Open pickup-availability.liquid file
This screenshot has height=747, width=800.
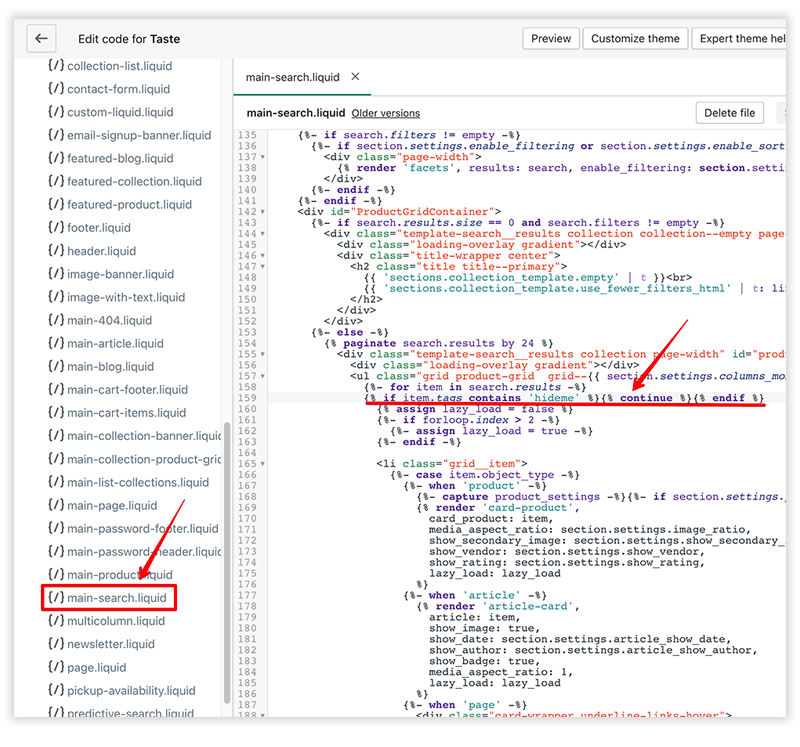122,690
